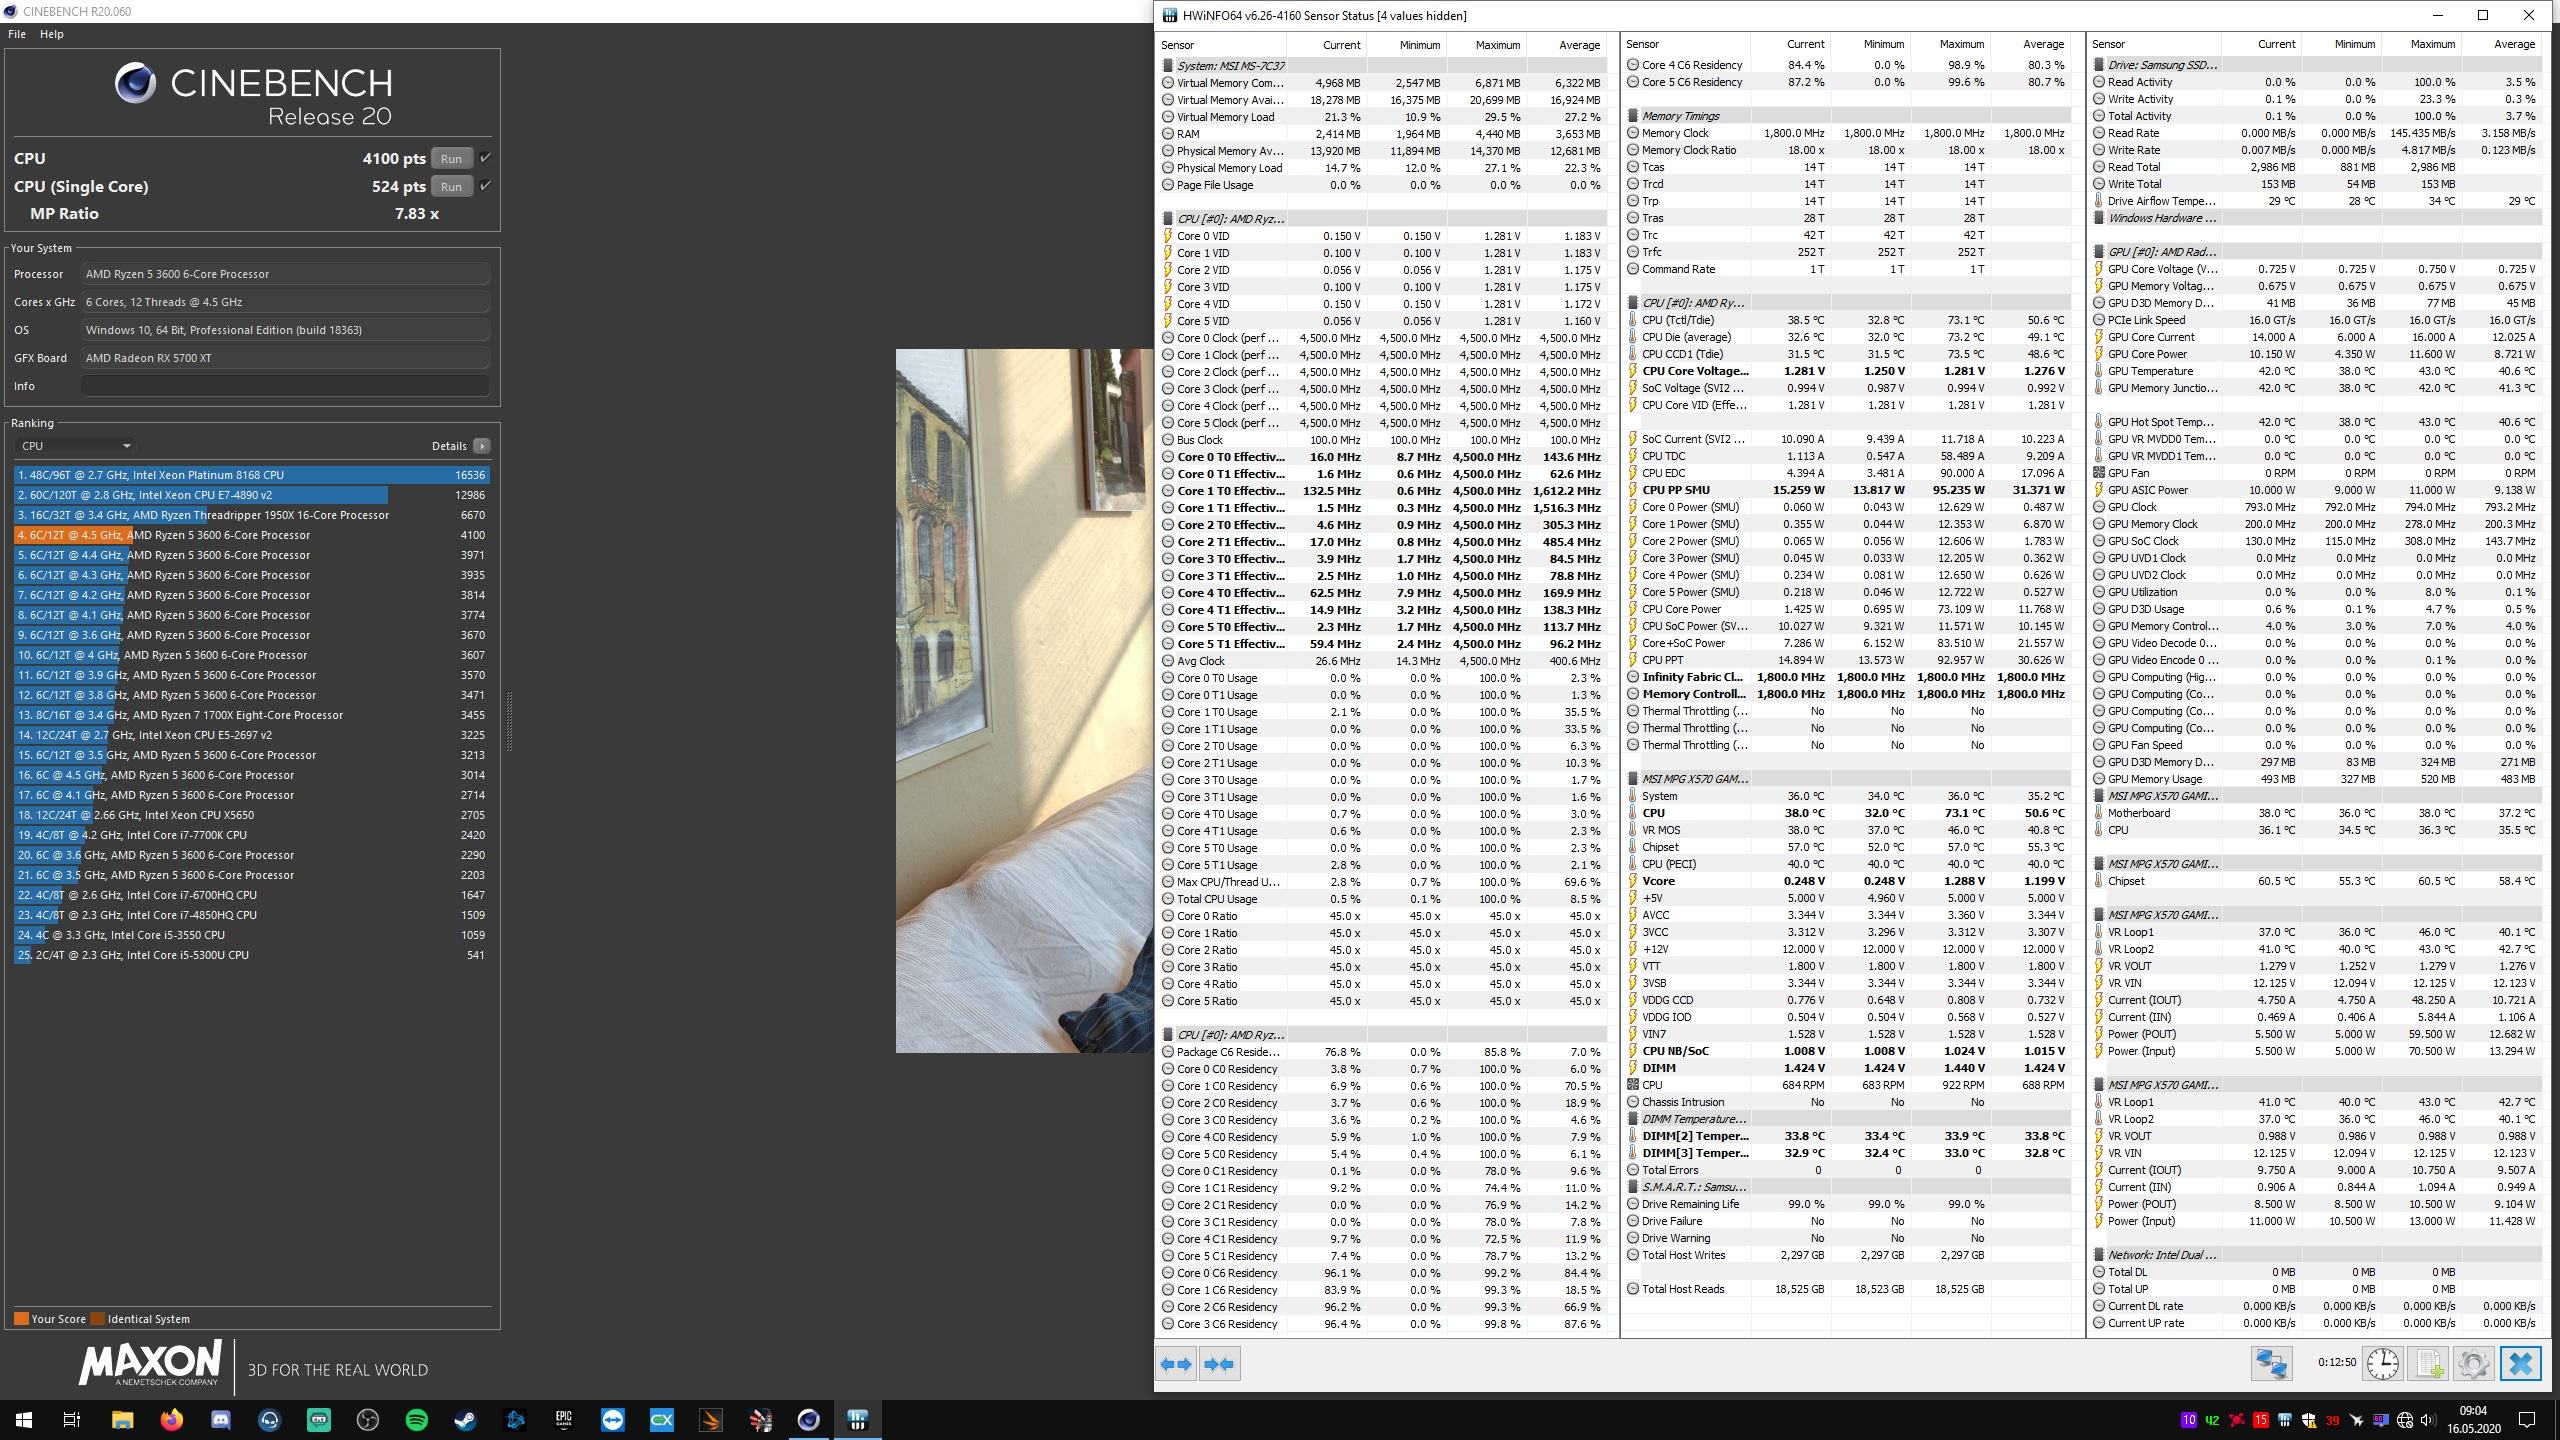Open HWiNFO sensor settings gear

[x=2473, y=1364]
